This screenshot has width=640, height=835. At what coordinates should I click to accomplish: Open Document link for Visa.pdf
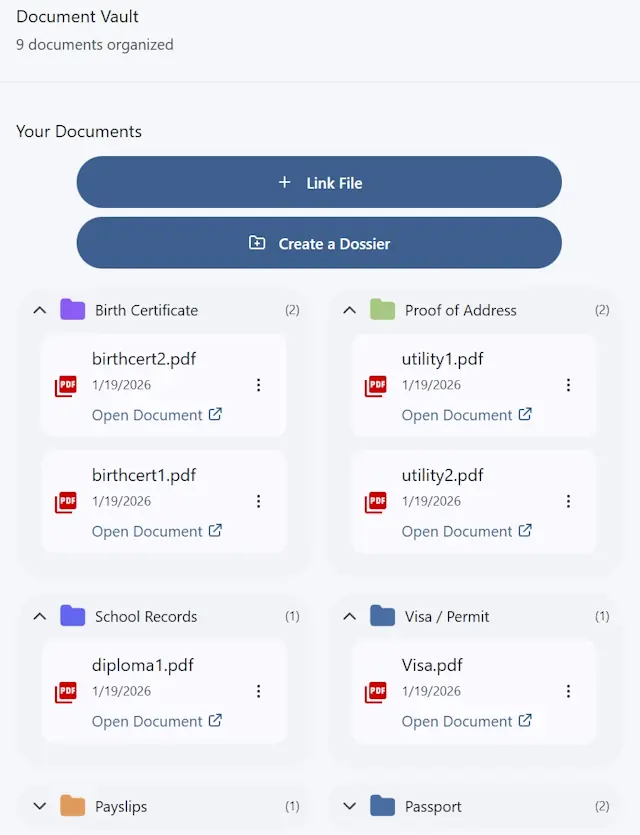click(467, 721)
